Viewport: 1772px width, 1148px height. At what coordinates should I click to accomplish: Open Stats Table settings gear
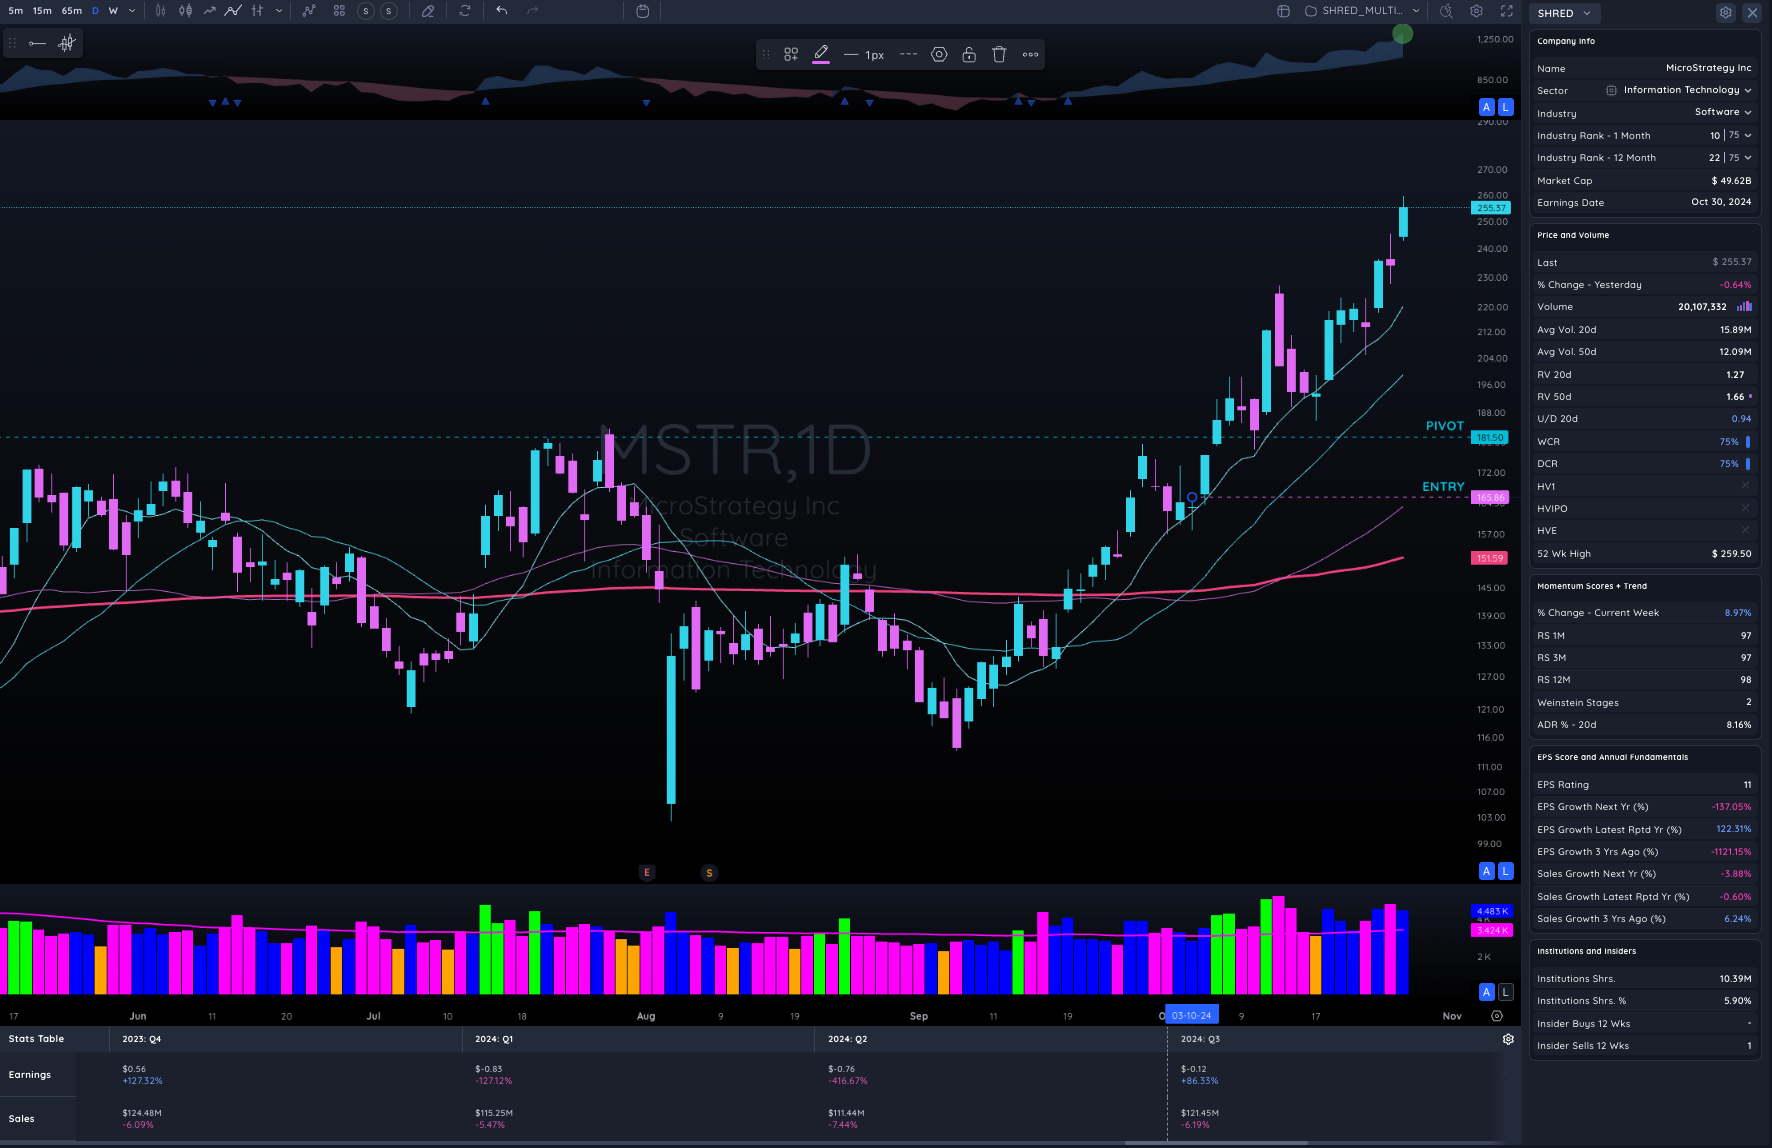[1508, 1039]
